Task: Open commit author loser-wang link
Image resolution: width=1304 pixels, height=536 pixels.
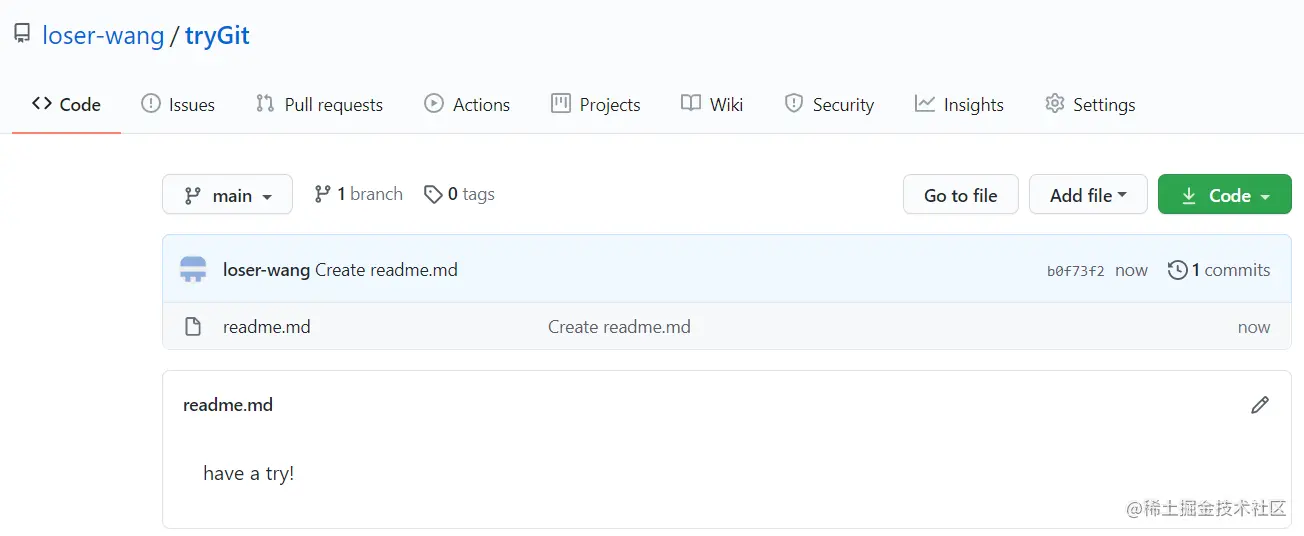Action: pos(266,270)
